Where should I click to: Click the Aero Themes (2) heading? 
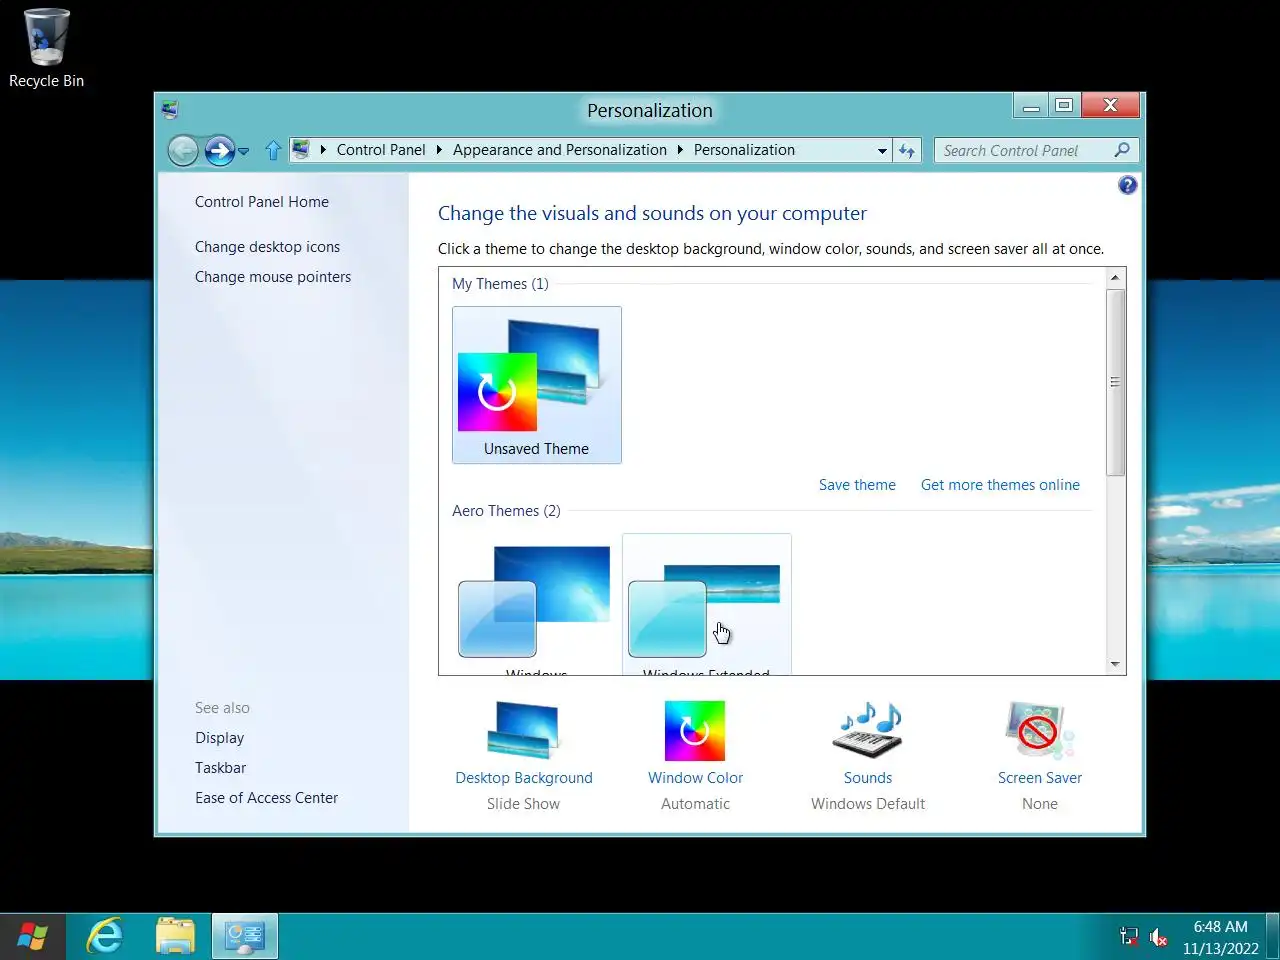tap(506, 511)
